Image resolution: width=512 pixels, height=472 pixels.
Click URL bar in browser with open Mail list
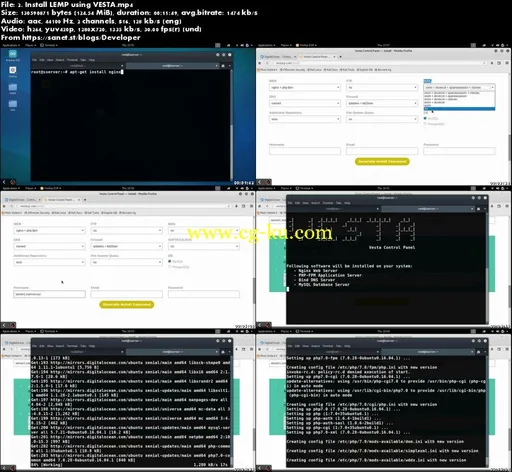(x=379, y=63)
